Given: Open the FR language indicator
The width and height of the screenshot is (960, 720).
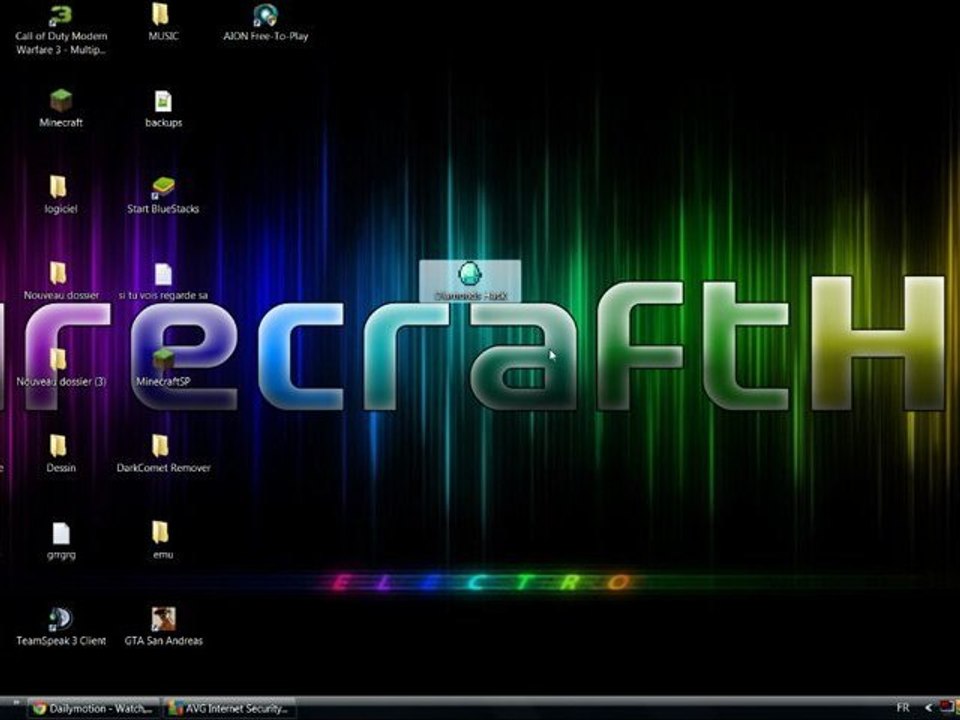Looking at the screenshot, I should tap(902, 708).
